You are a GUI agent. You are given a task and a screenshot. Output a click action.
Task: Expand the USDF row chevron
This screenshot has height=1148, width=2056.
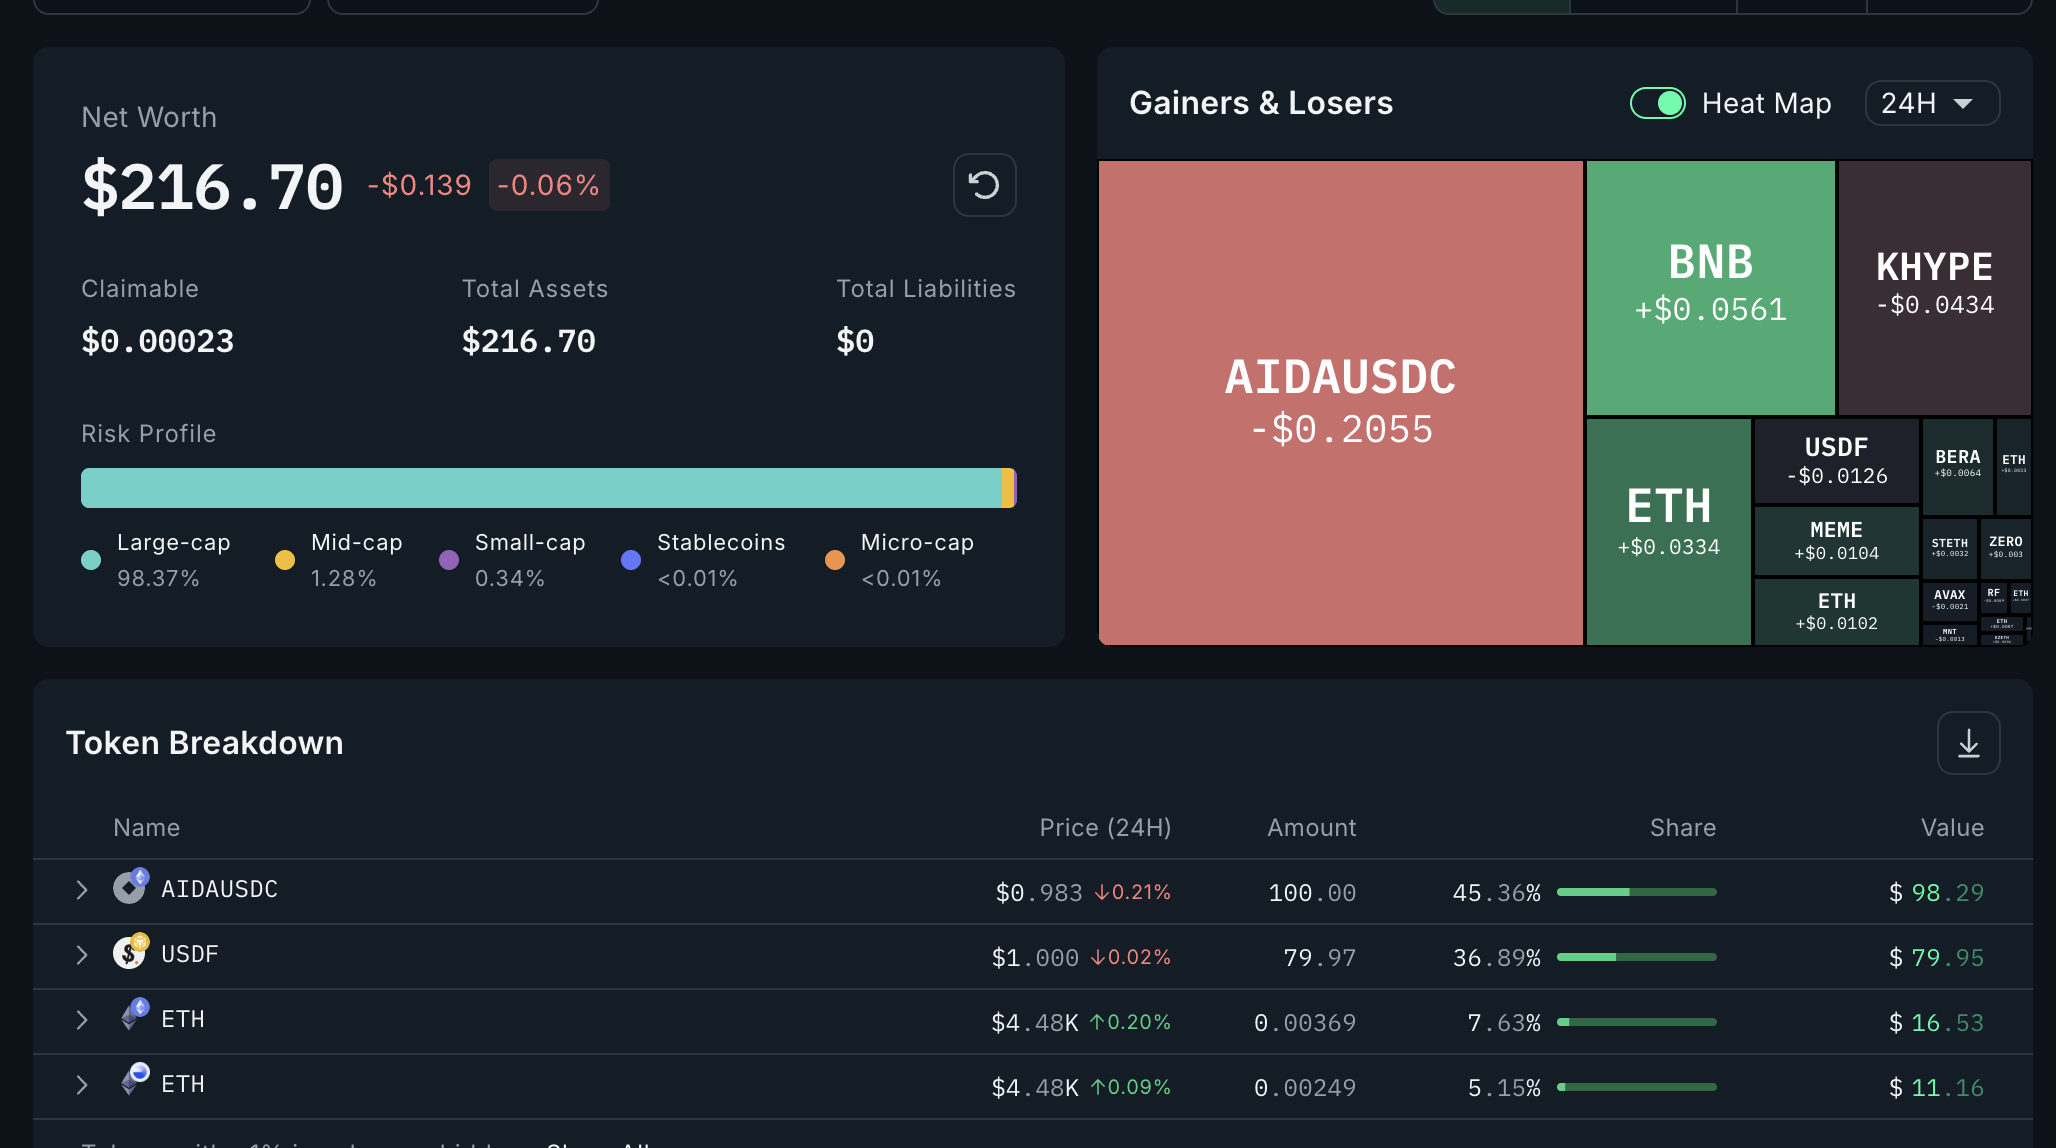82,955
